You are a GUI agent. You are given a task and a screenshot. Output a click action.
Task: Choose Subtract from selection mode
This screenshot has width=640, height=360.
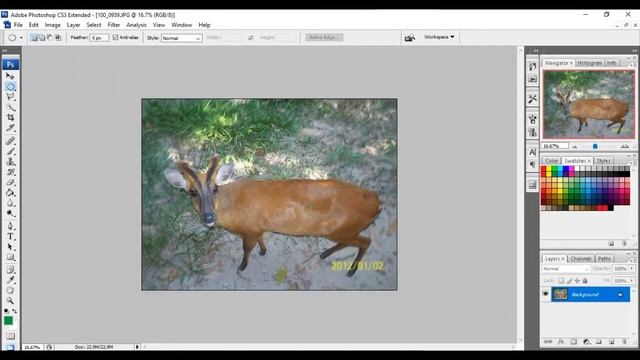pyautogui.click(x=50, y=38)
